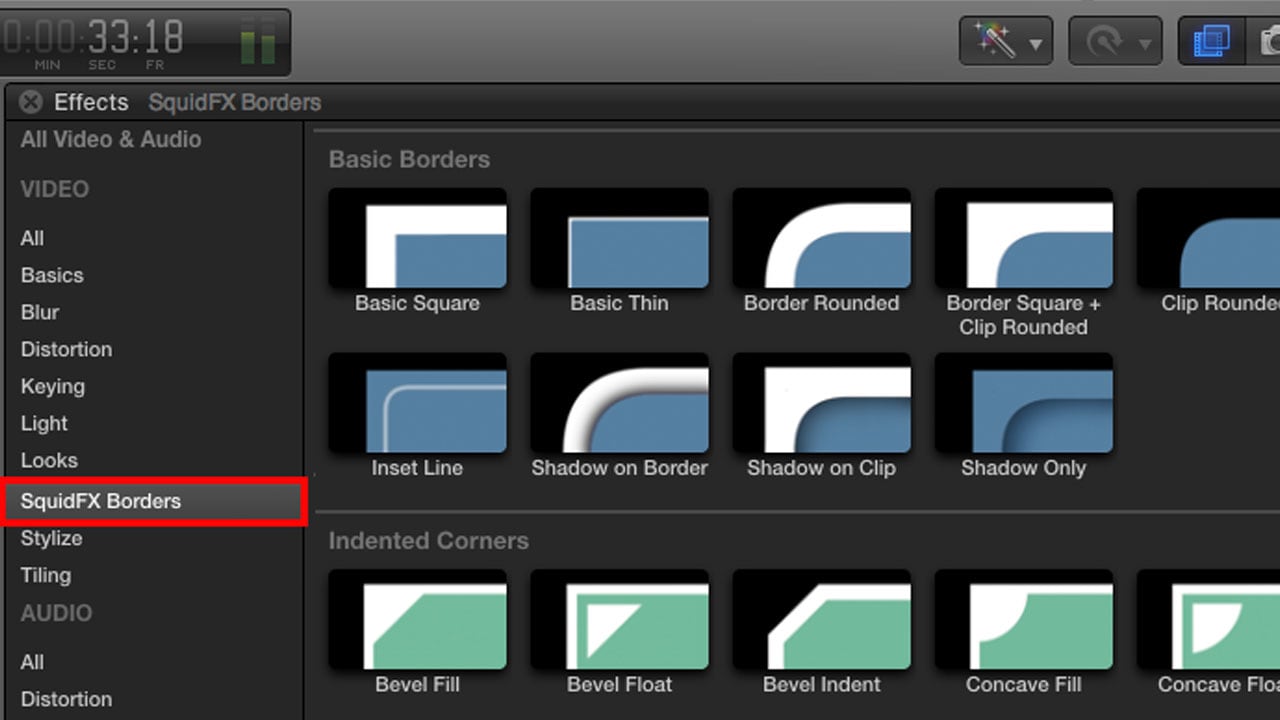Close the Effects browser panel

[x=31, y=102]
